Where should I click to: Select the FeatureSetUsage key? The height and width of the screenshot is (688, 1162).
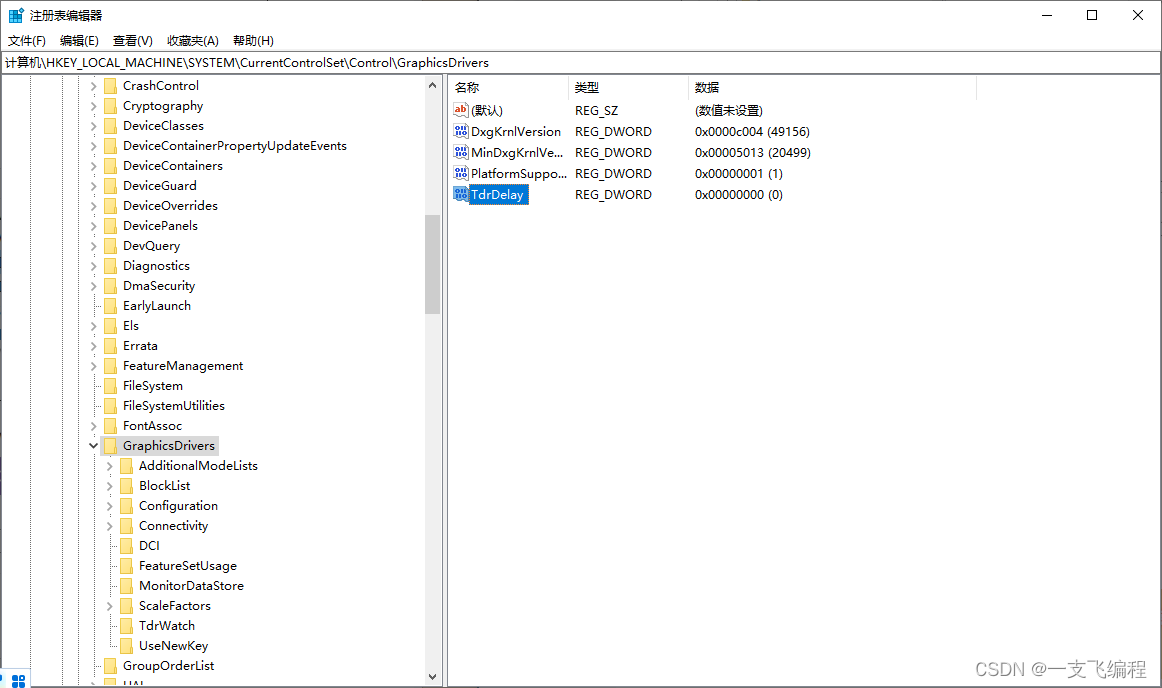187,566
